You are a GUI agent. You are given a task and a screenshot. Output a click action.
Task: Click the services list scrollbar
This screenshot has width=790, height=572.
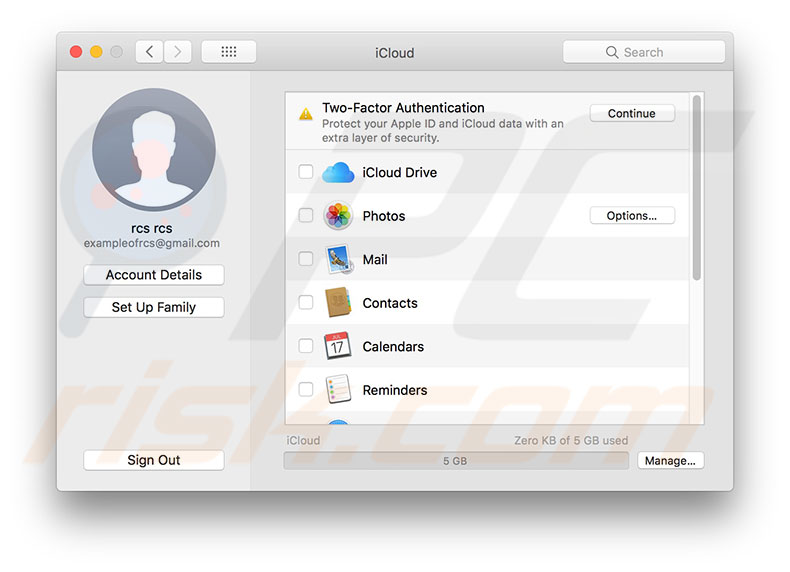tap(697, 187)
